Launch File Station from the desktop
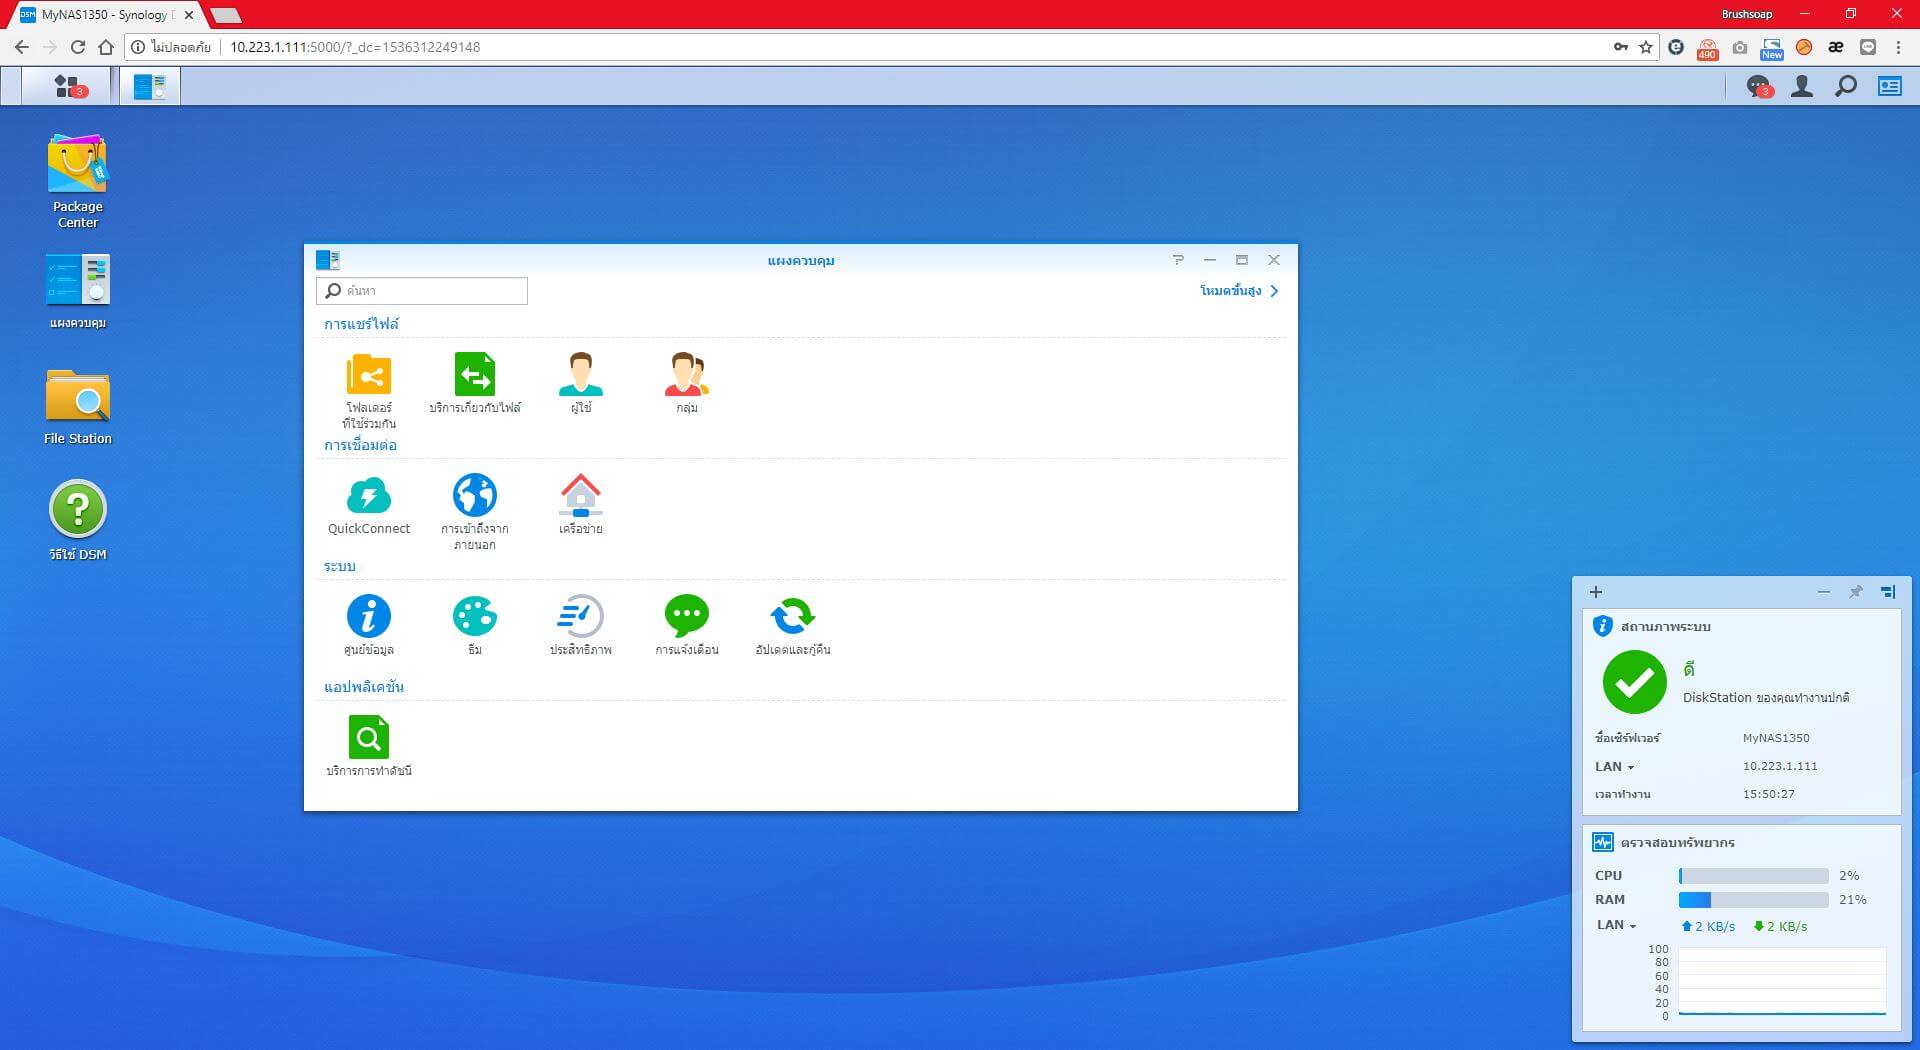Screen dimensions: 1920x1050 [x=78, y=407]
